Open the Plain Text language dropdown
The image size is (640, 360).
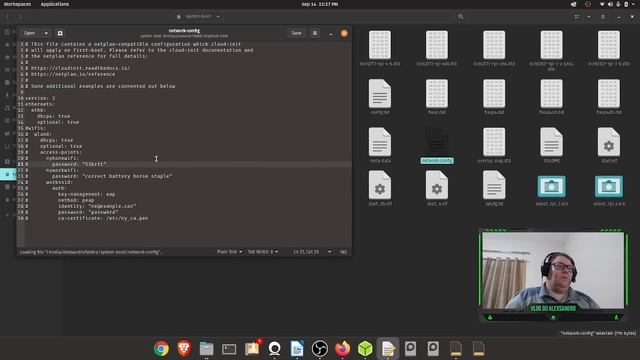tap(229, 252)
